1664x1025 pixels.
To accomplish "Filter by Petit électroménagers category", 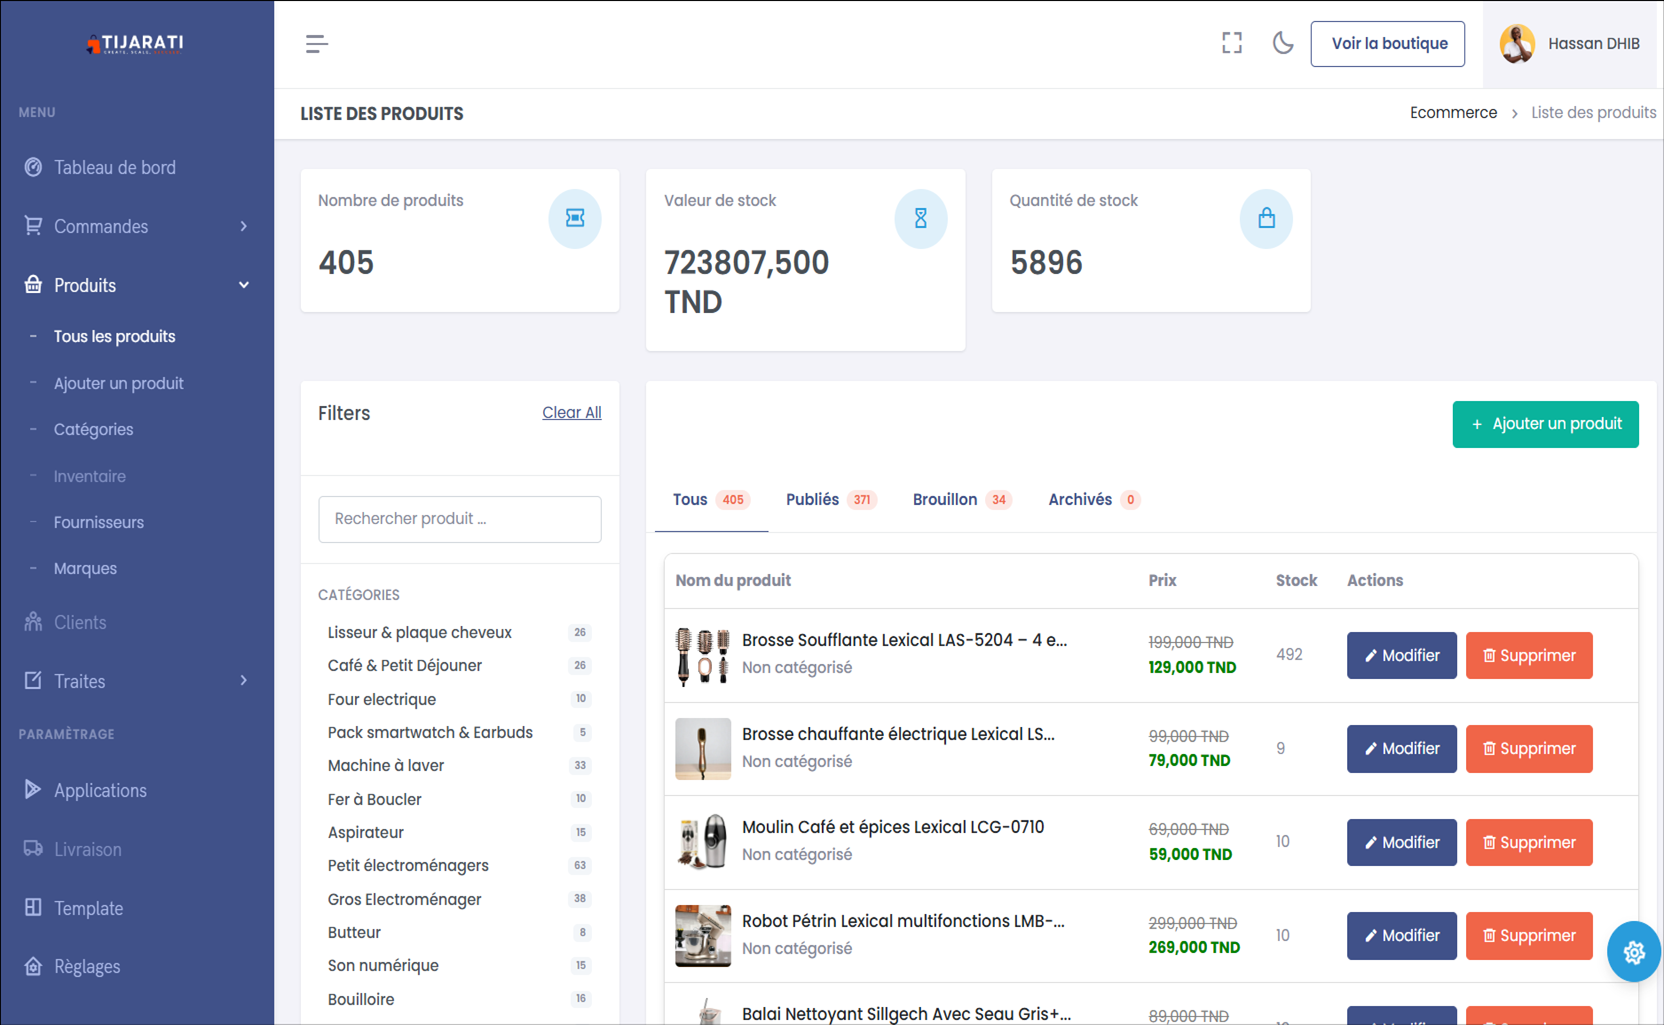I will click(x=459, y=866).
